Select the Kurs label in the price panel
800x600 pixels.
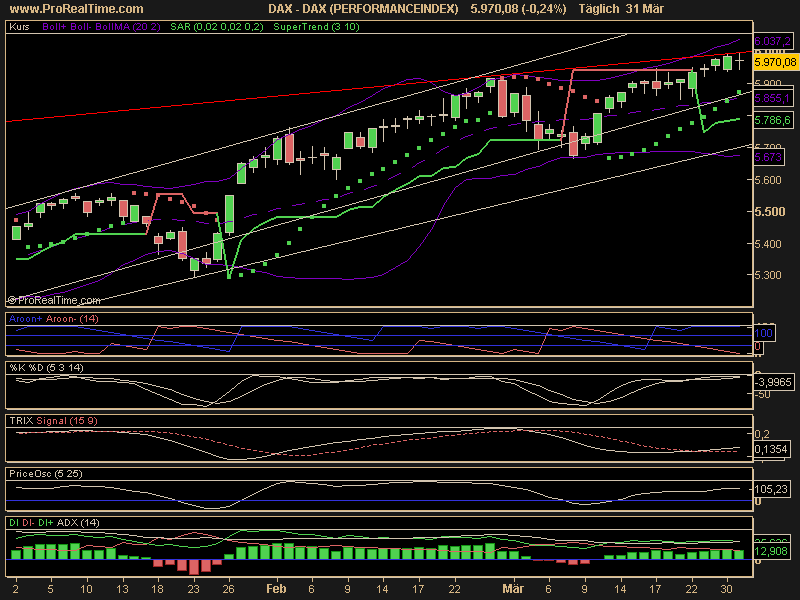[19, 27]
